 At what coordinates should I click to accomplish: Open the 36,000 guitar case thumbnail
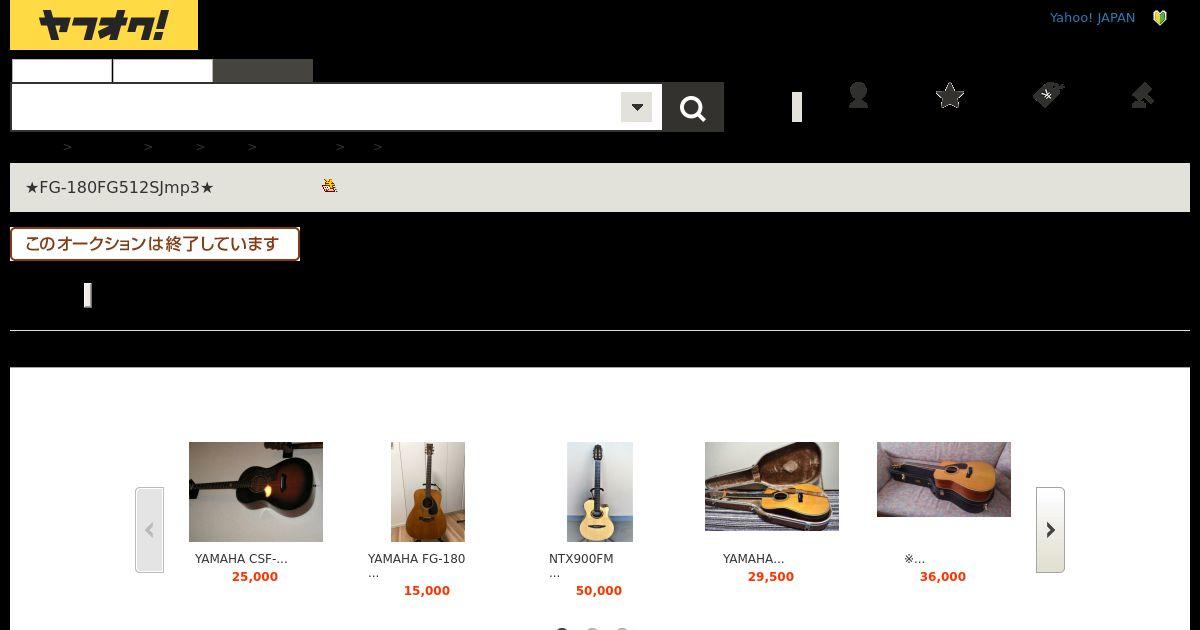coord(944,480)
